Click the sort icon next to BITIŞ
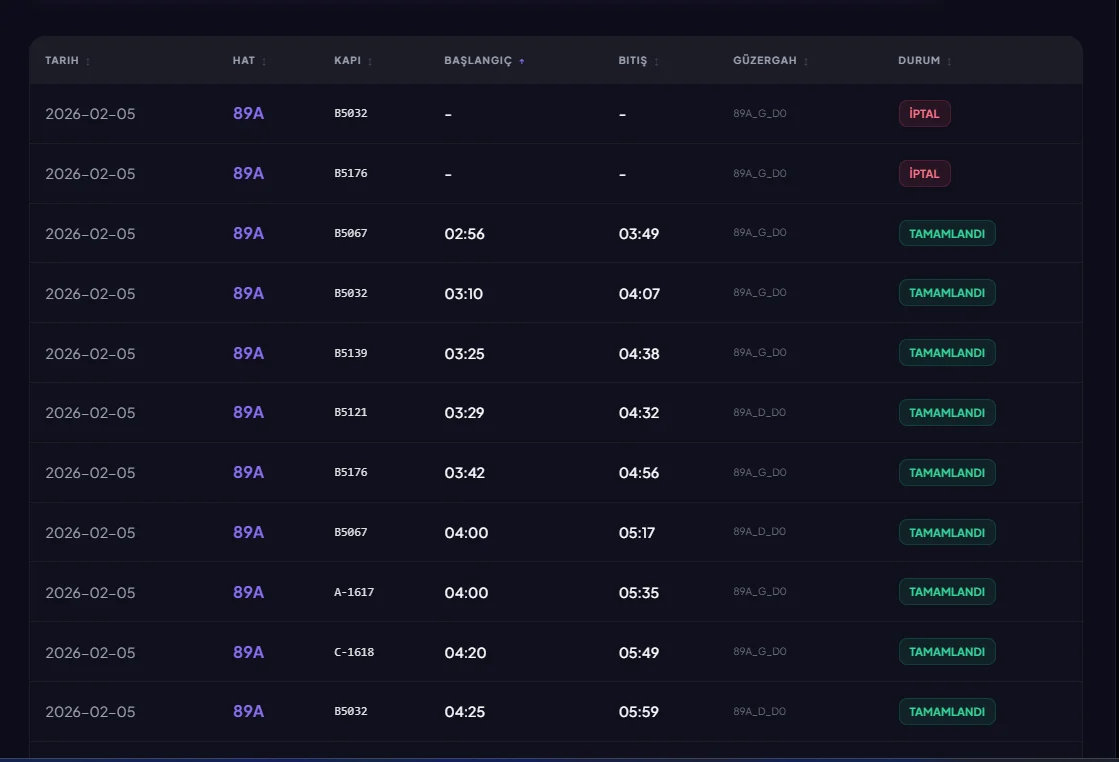 [656, 61]
